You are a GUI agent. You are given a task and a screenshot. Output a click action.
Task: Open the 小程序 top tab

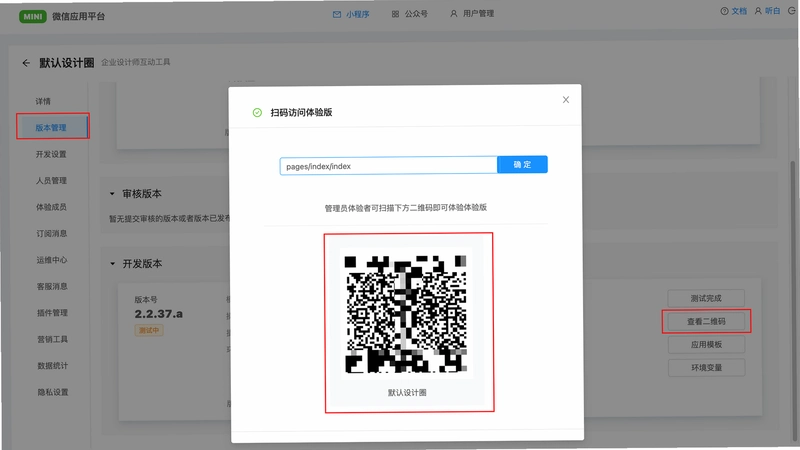351,14
